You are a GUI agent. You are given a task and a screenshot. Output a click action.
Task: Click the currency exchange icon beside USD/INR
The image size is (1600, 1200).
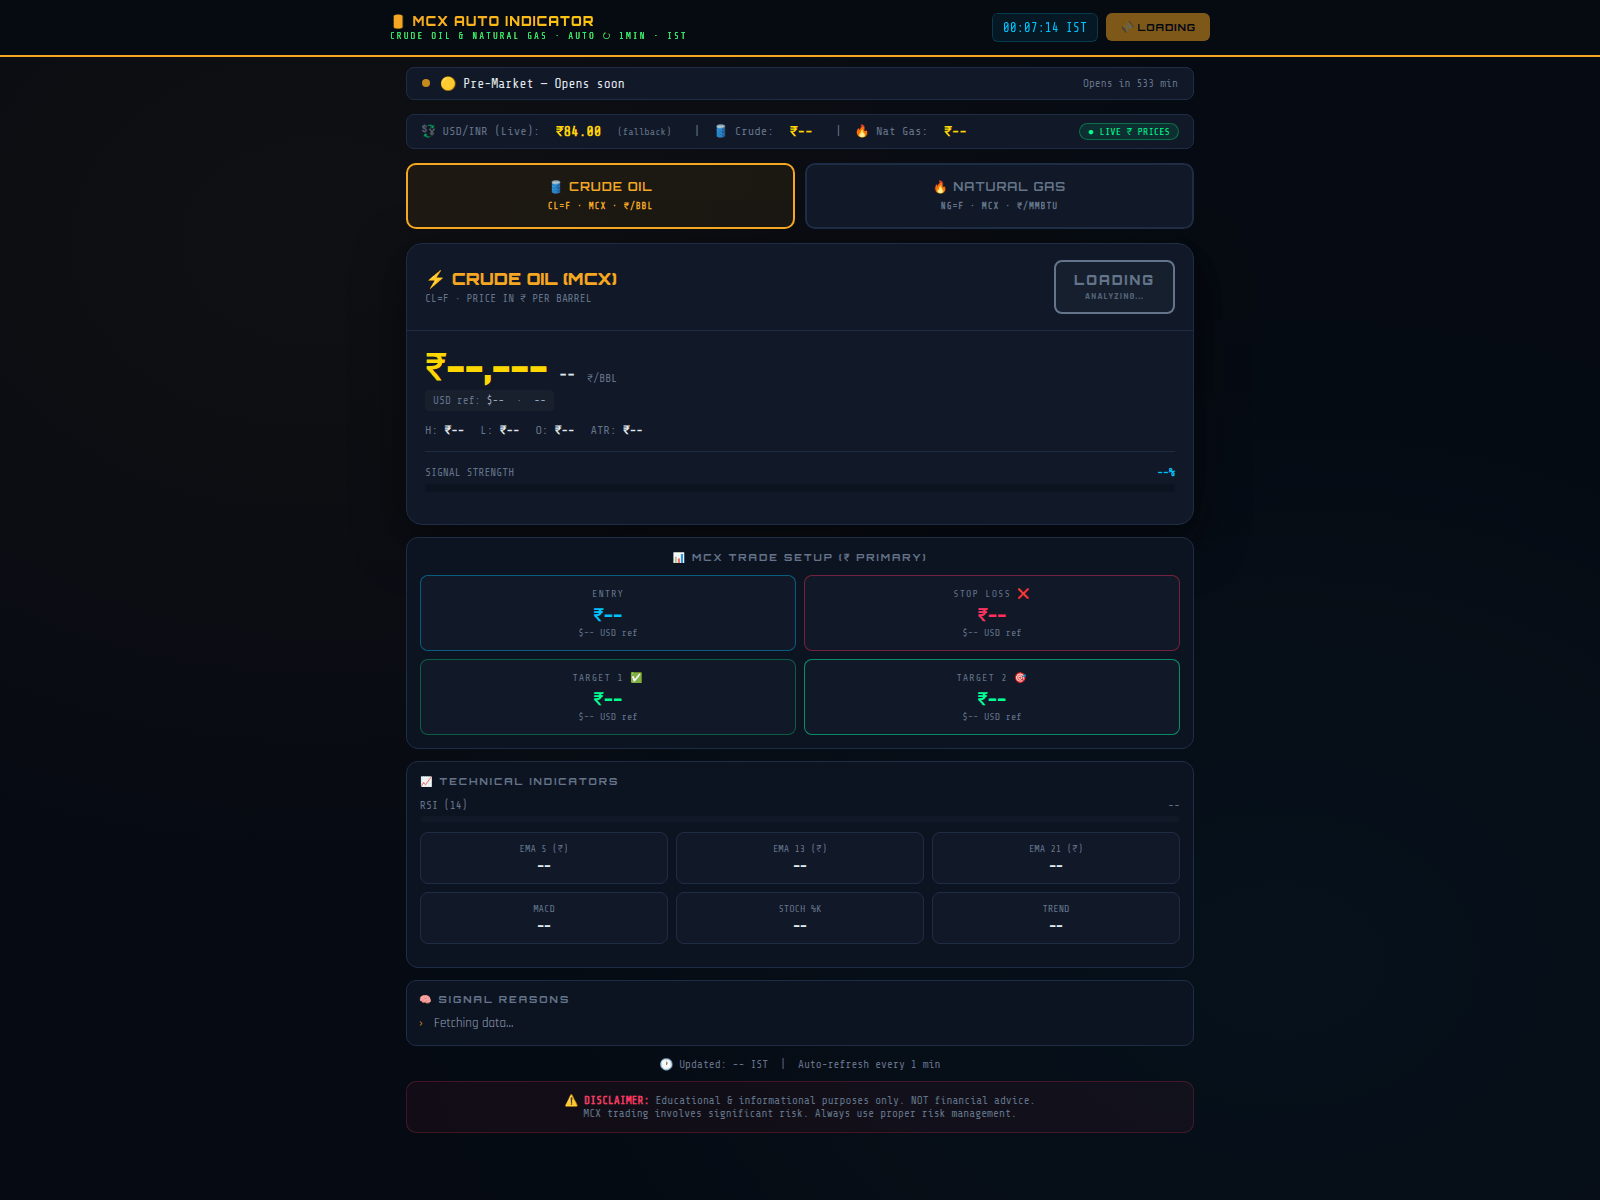tap(425, 131)
